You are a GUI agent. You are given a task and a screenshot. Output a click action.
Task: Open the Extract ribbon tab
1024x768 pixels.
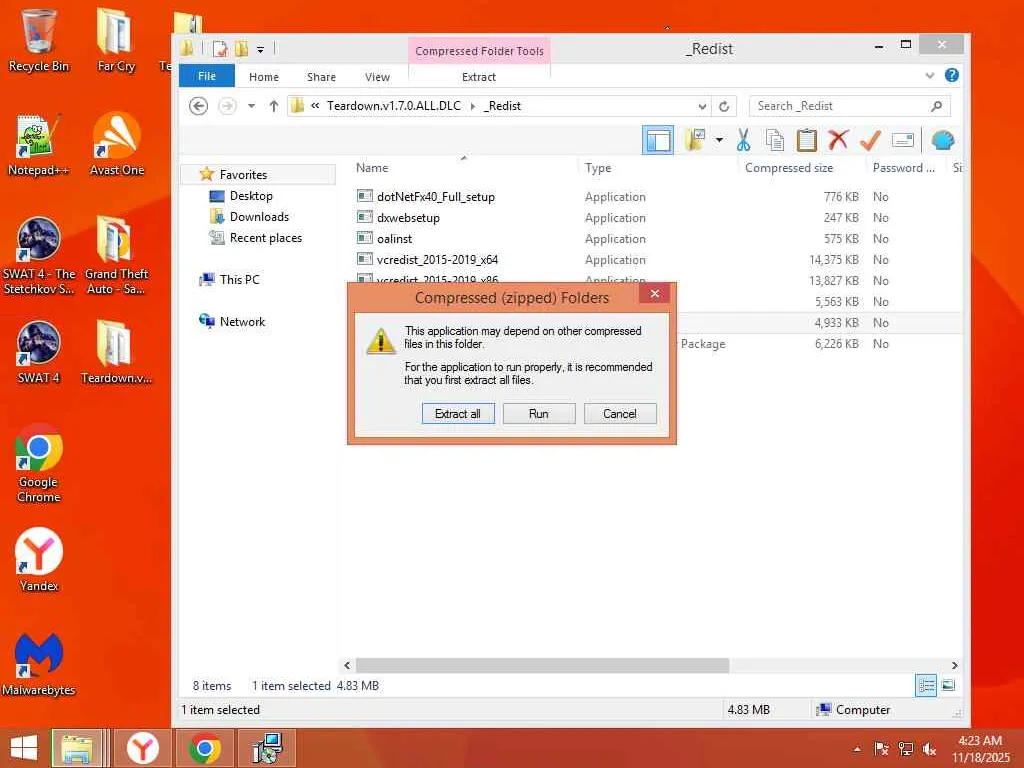[479, 76]
